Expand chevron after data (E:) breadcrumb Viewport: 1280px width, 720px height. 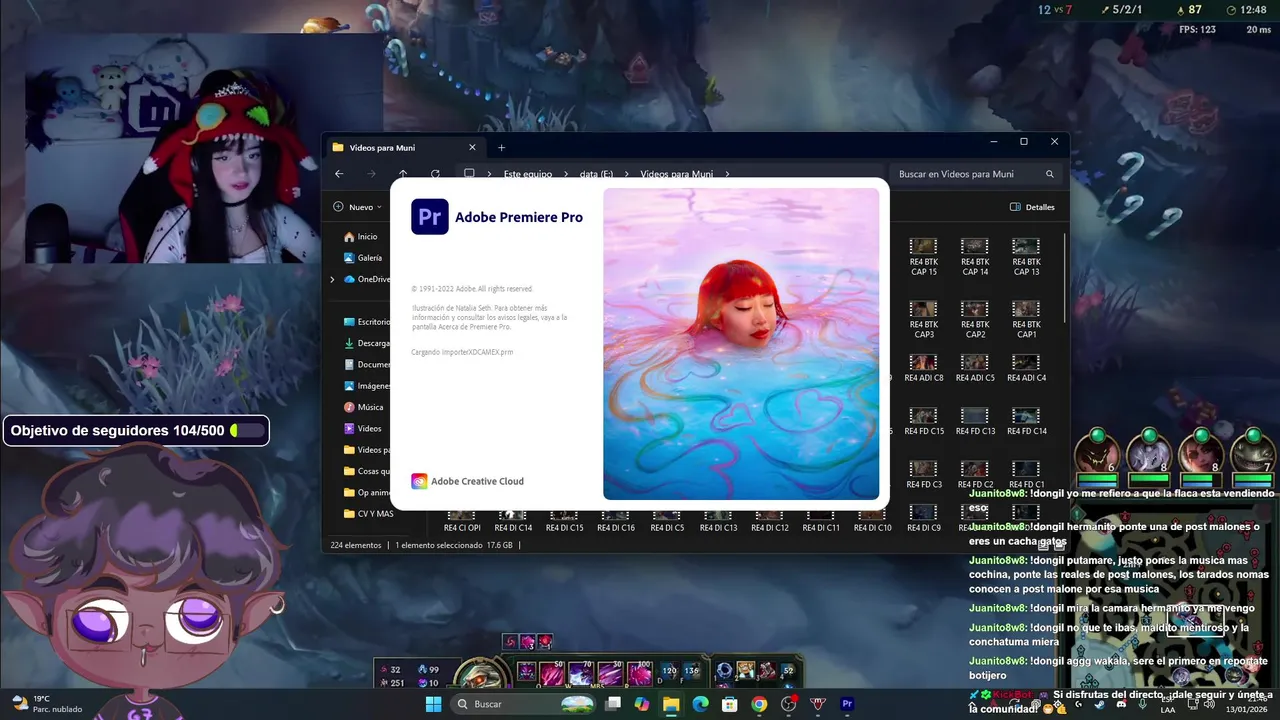click(x=627, y=174)
